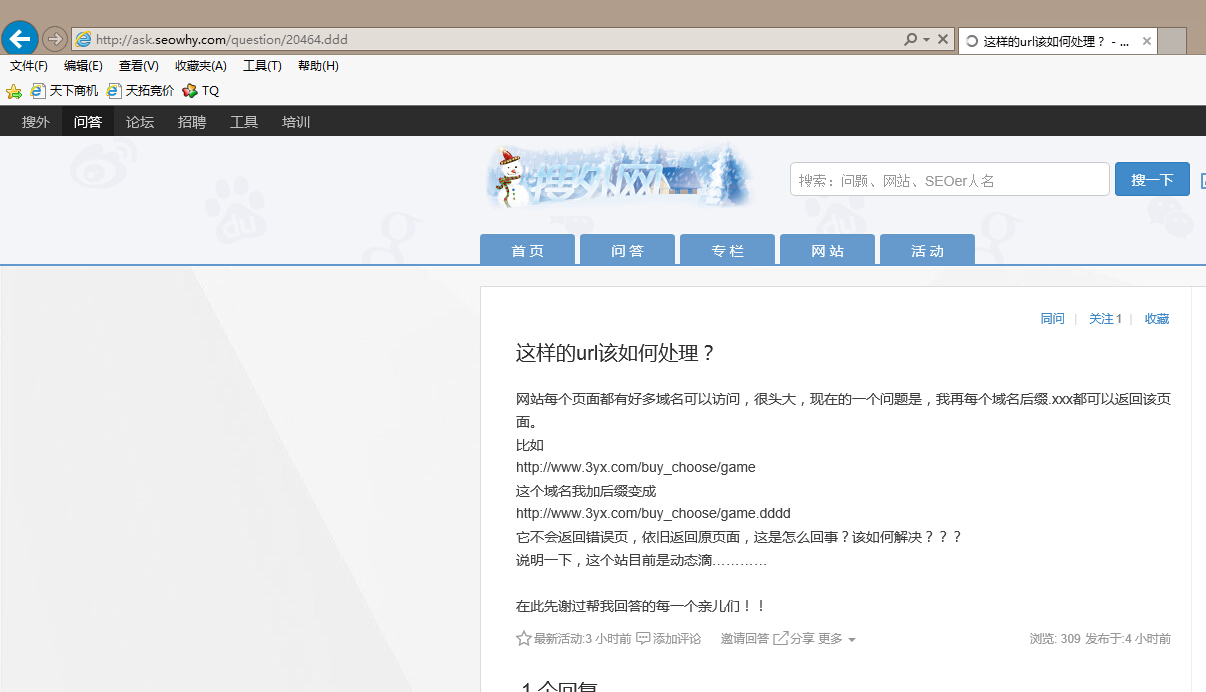The height and width of the screenshot is (692, 1206).
Task: Click the 分享 share icon
Action: (781, 638)
